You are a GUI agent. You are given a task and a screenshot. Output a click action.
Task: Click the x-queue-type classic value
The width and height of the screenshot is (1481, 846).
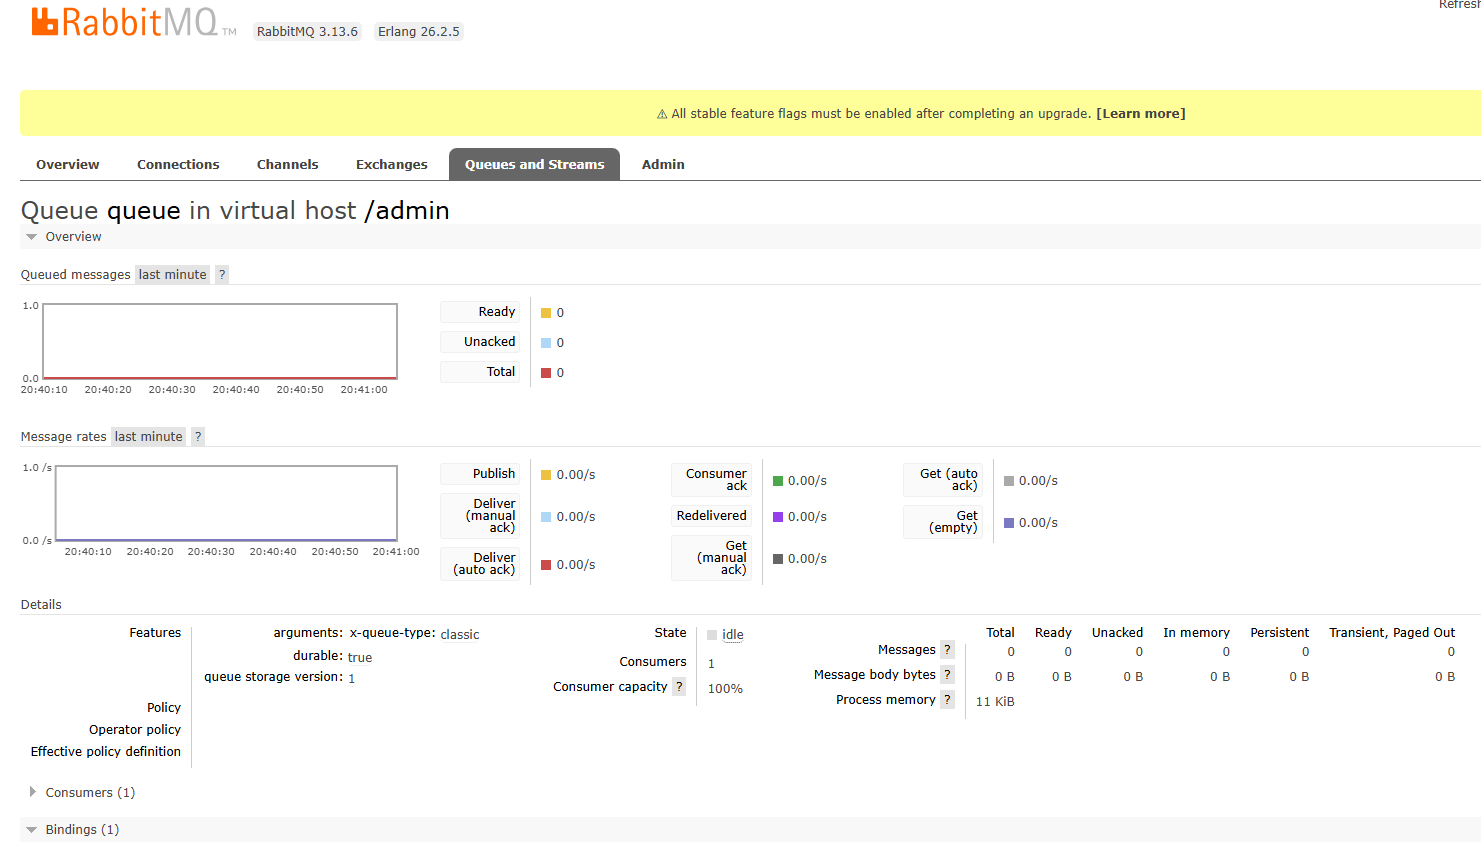pyautogui.click(x=460, y=635)
